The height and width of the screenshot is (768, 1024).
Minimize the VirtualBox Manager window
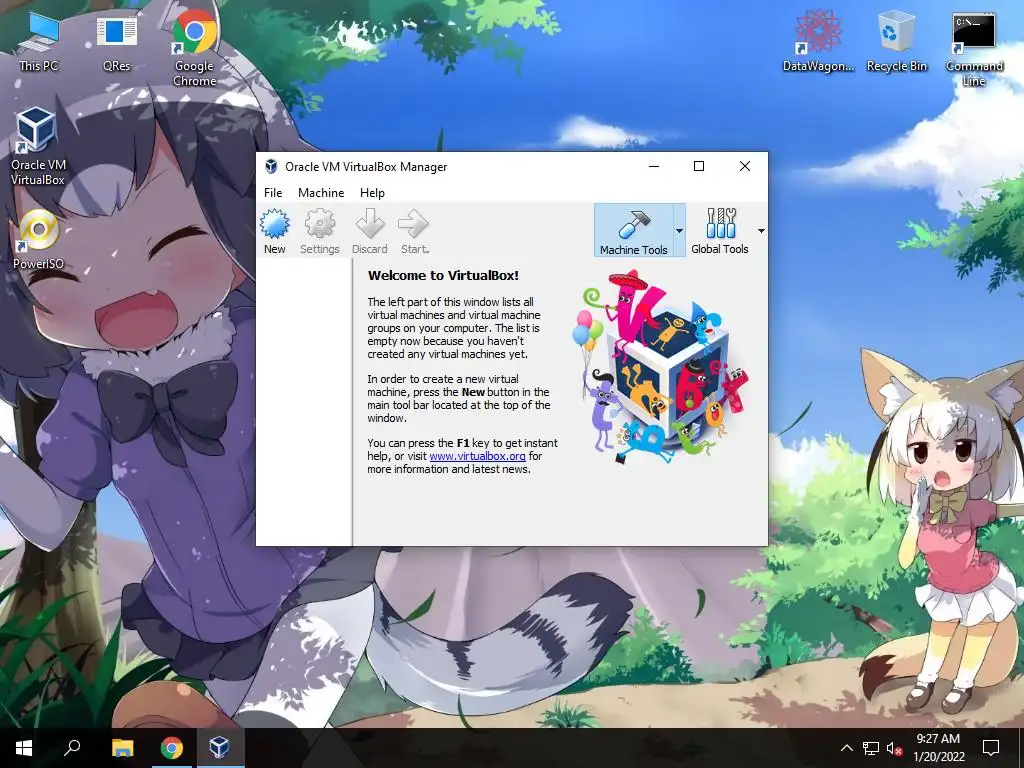click(654, 166)
